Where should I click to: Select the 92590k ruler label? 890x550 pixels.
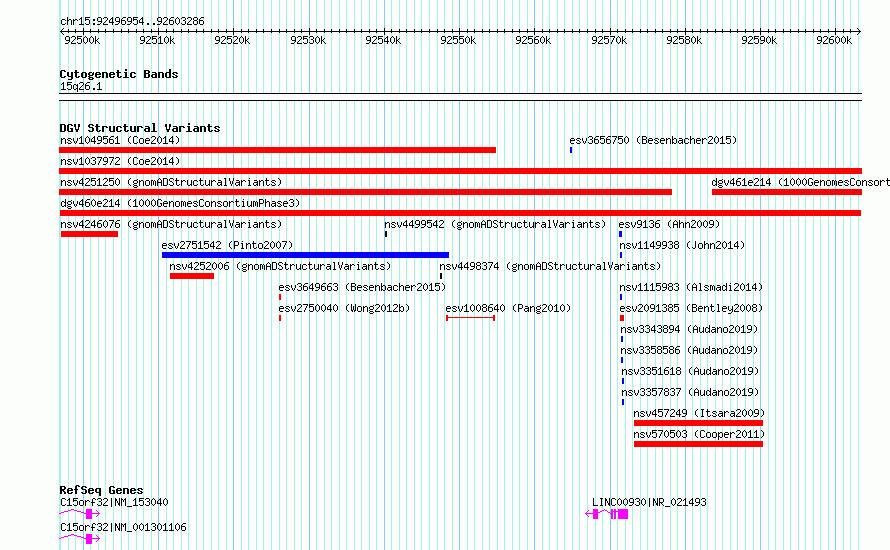coord(759,40)
